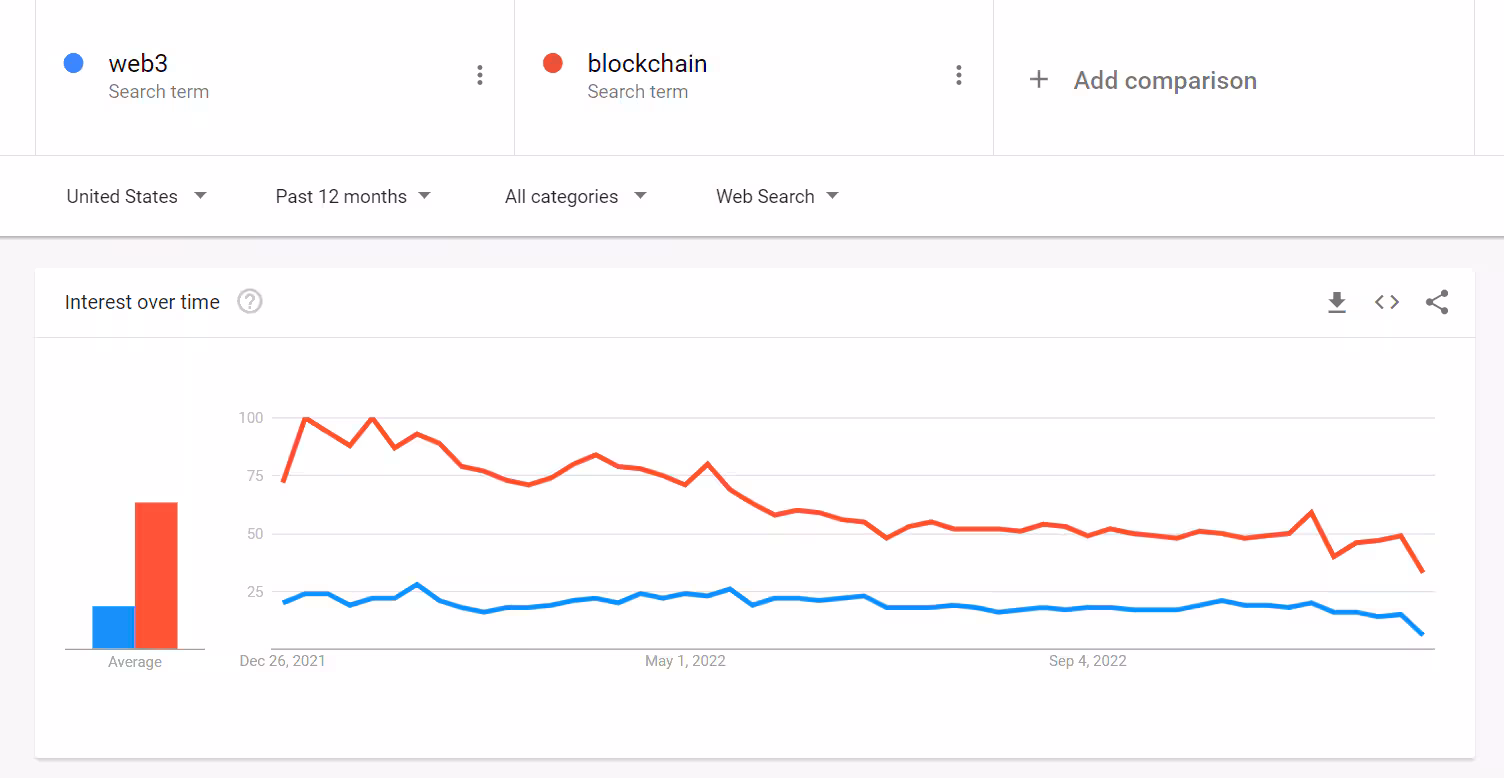Click the May 1, 2022 axis label
This screenshot has width=1504, height=778.
click(685, 661)
